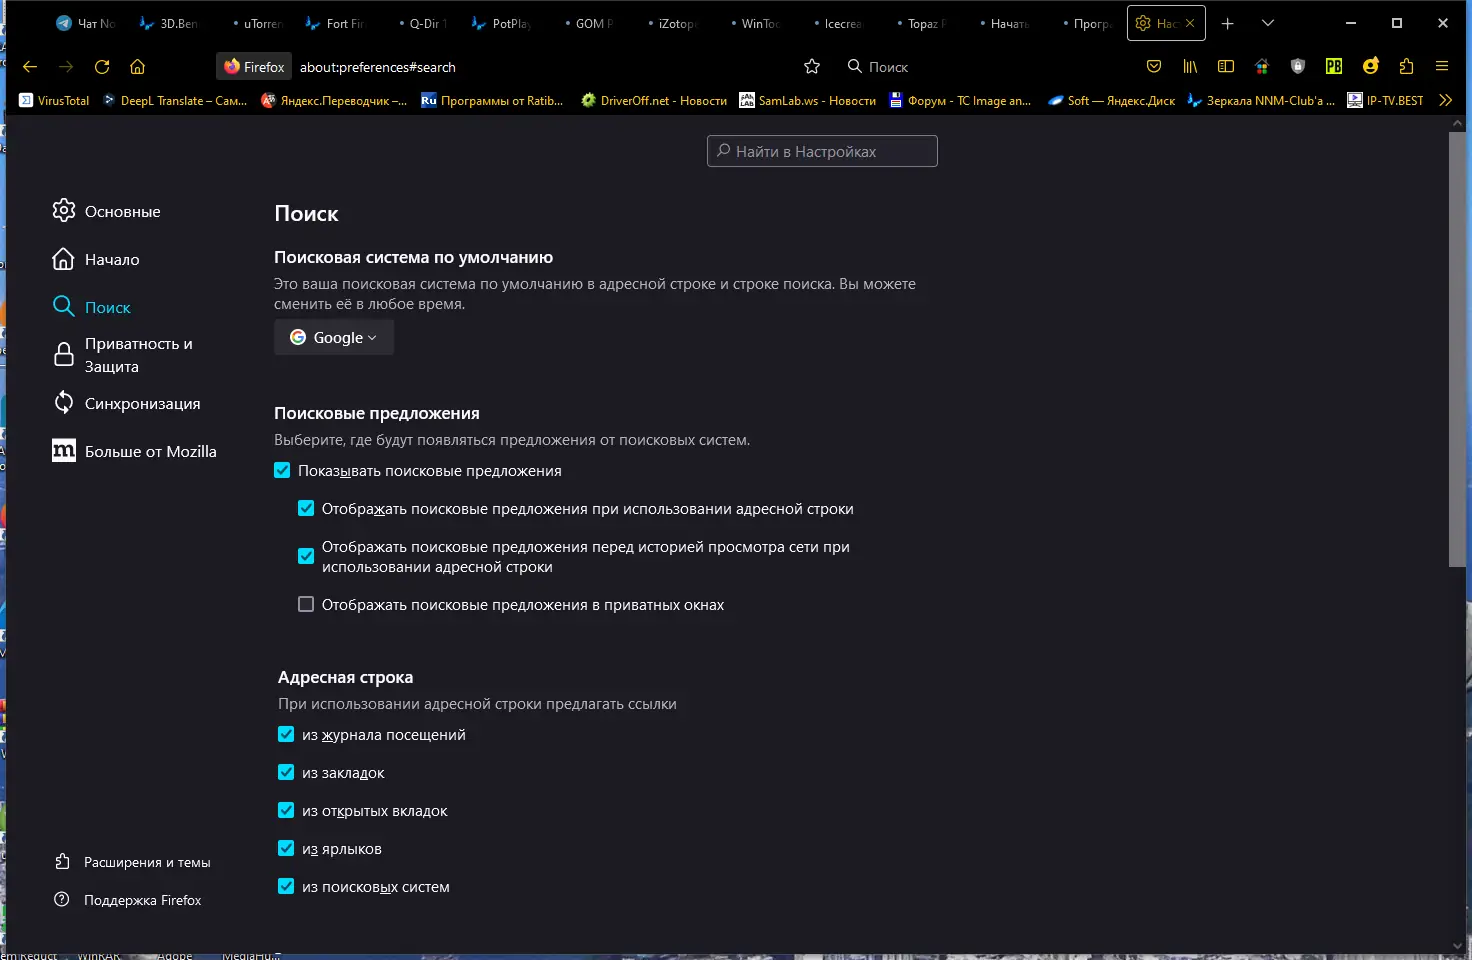List all tabs with dropdown arrow
This screenshot has height=960, width=1472.
click(x=1268, y=23)
